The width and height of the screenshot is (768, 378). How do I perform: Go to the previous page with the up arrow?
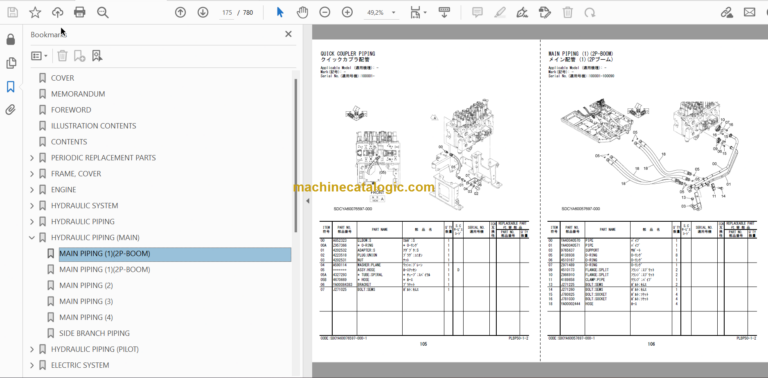180,12
